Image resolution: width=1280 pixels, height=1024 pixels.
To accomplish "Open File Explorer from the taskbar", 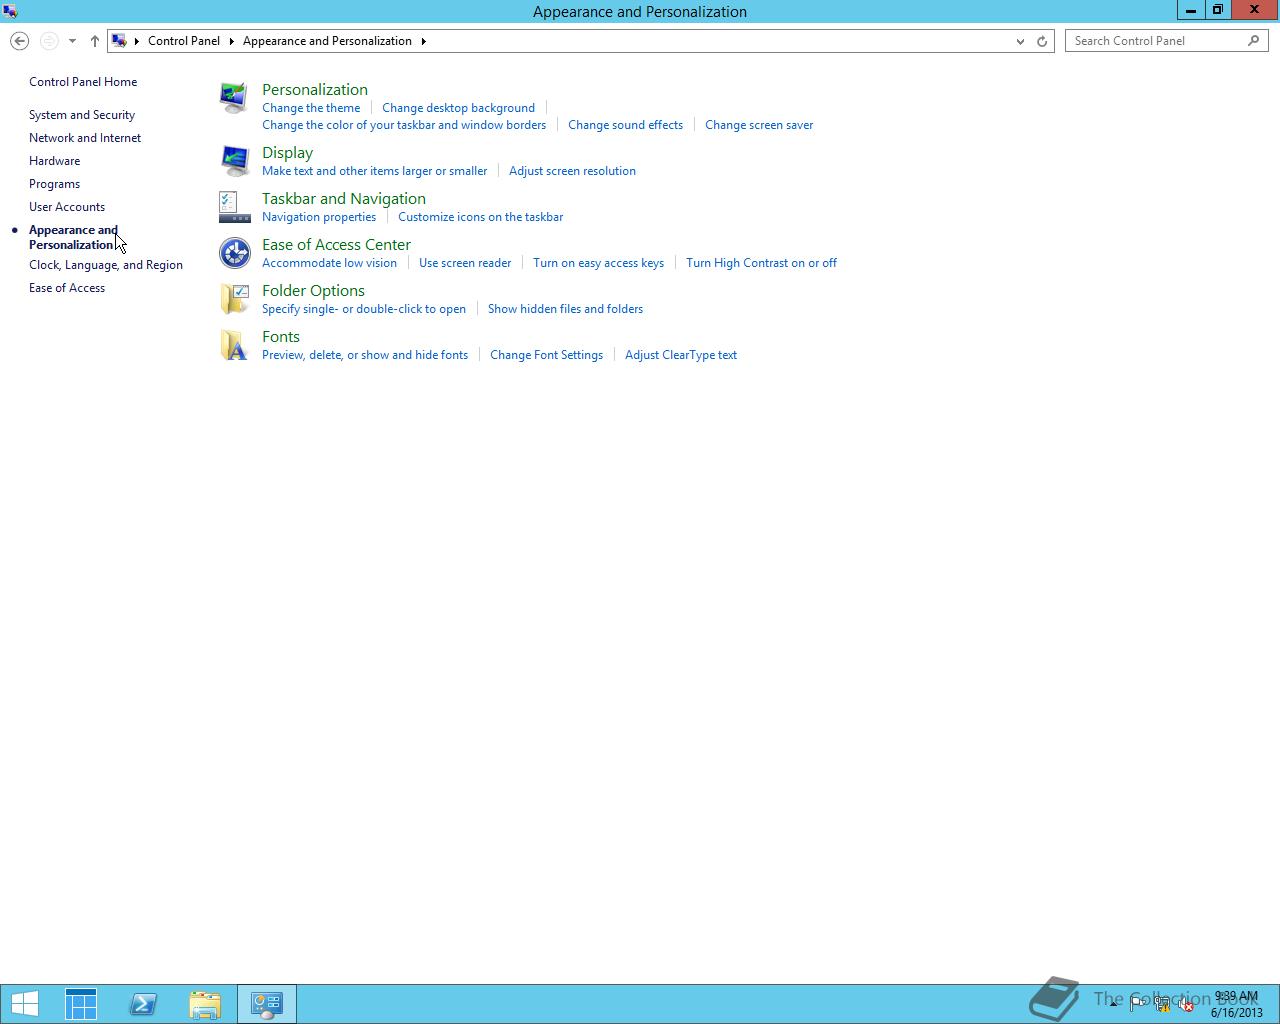I will pos(205,1004).
